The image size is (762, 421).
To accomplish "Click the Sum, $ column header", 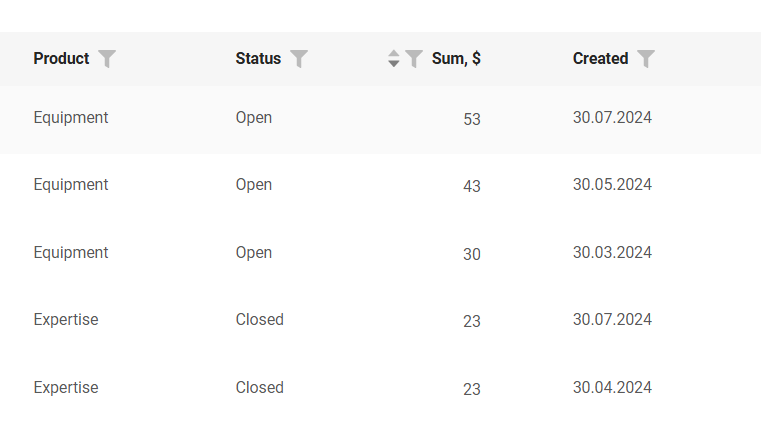I will pyautogui.click(x=456, y=59).
